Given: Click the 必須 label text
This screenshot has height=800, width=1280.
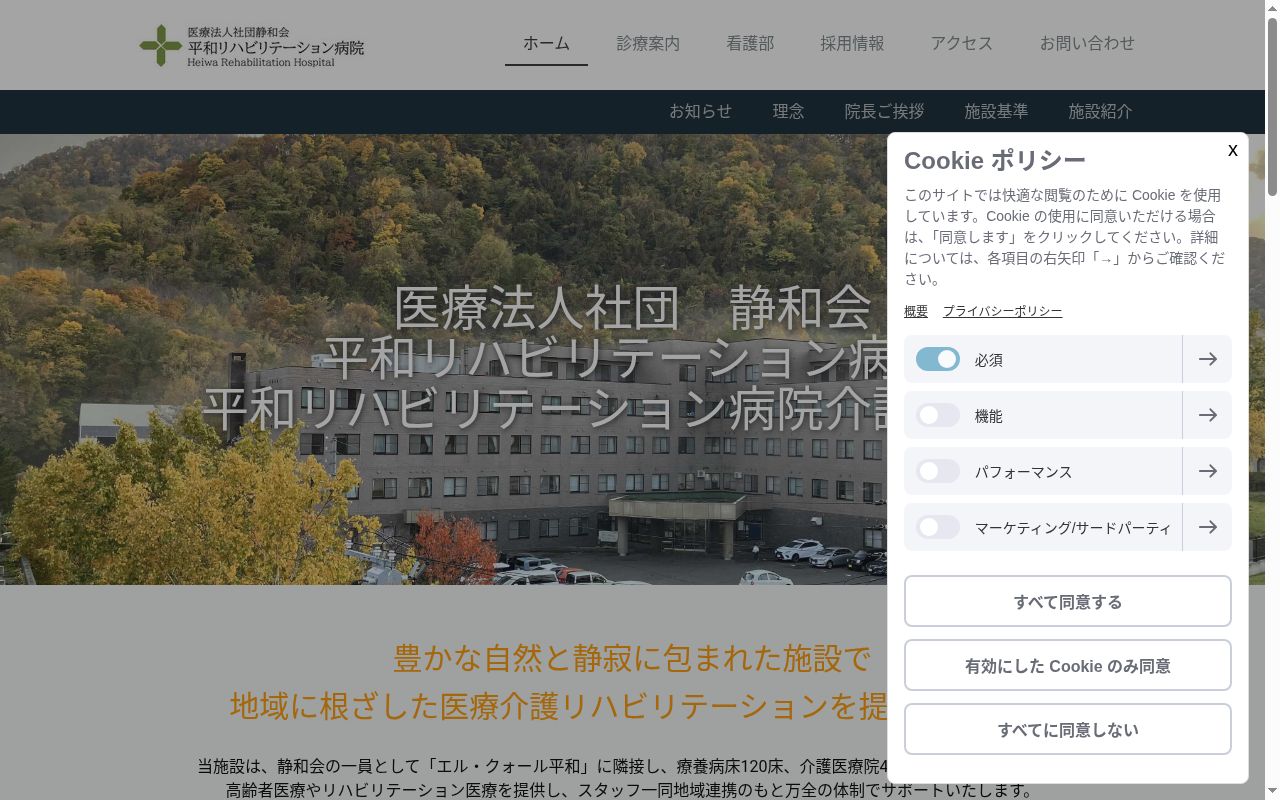Looking at the screenshot, I should tap(989, 360).
